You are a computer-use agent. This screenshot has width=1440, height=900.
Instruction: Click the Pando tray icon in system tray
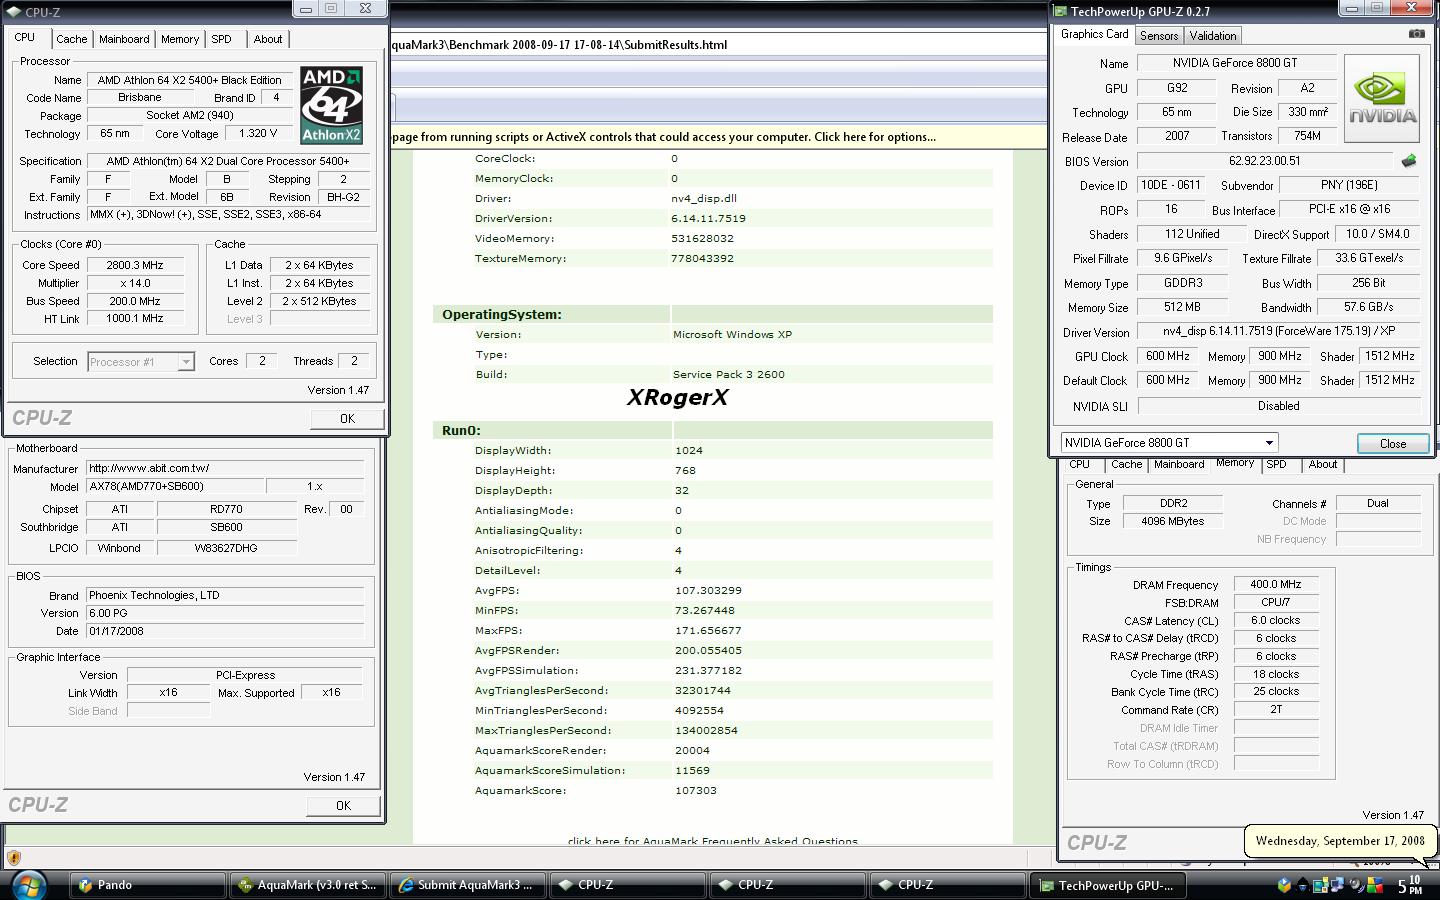coord(1284,885)
